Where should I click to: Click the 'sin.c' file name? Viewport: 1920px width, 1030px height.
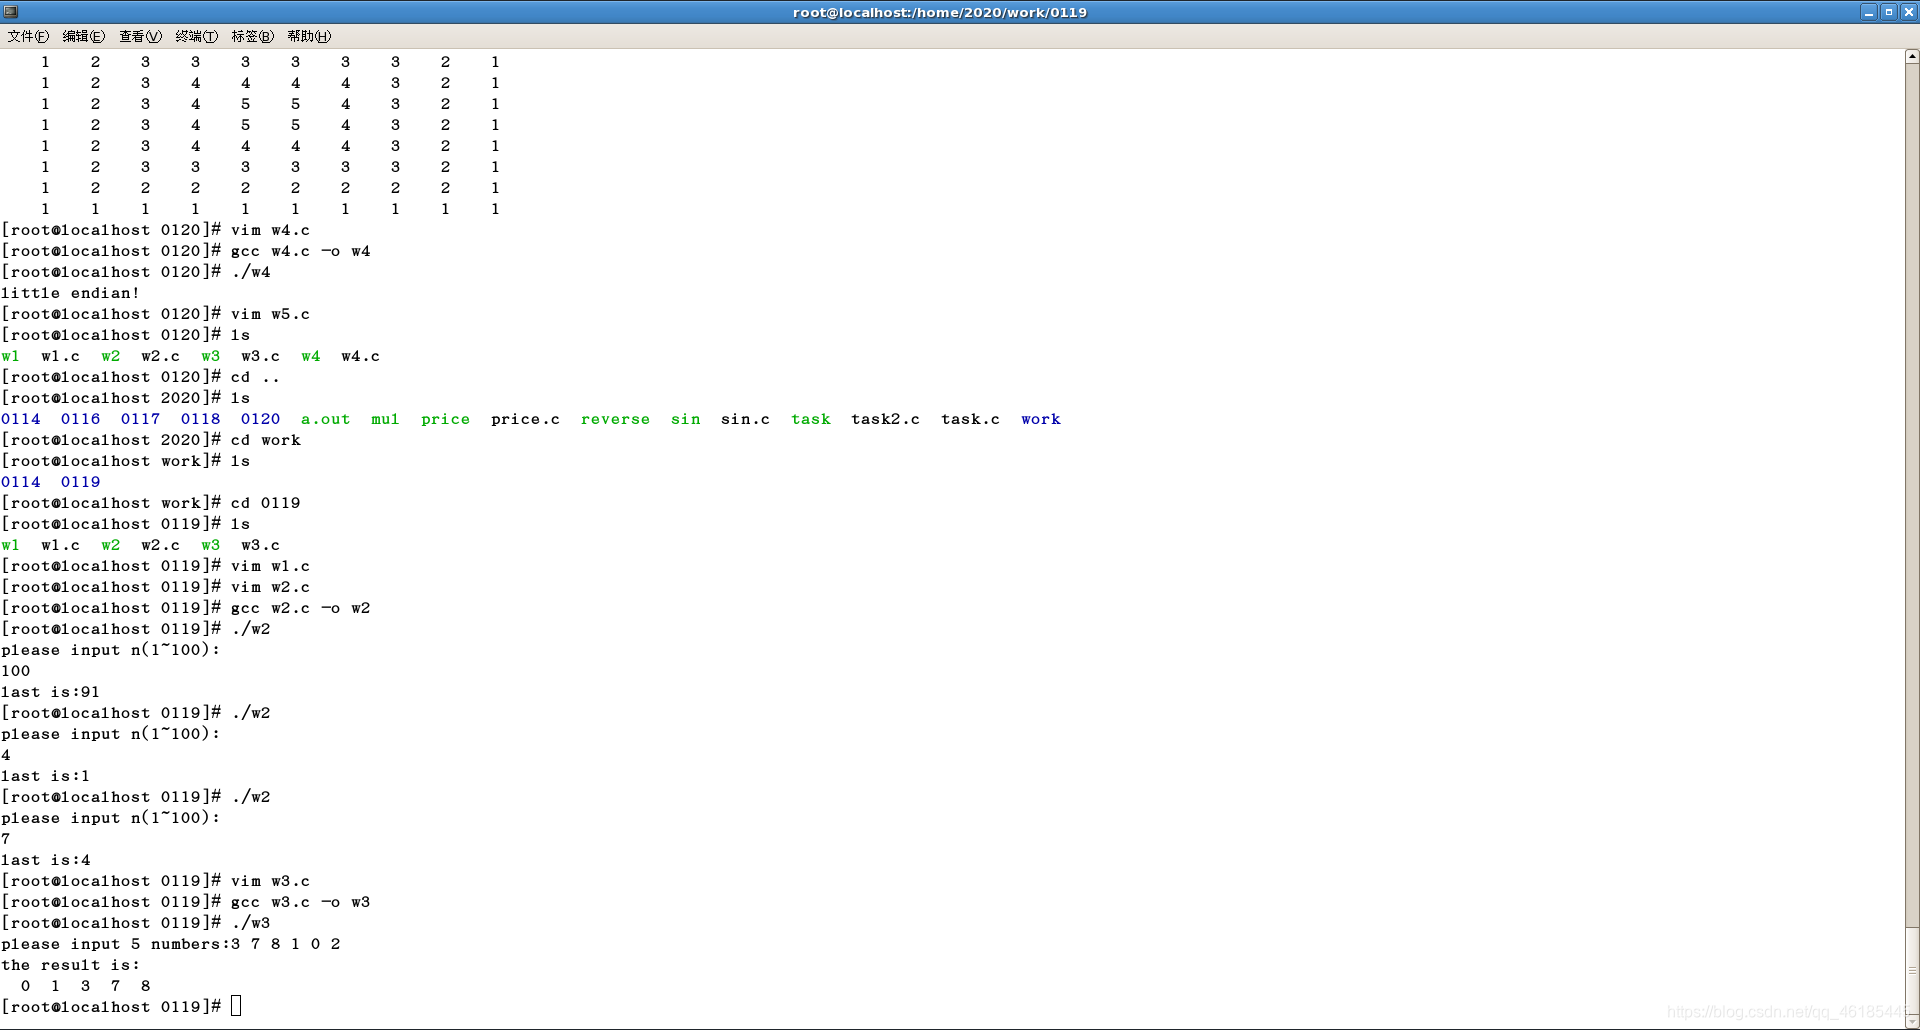click(x=745, y=419)
